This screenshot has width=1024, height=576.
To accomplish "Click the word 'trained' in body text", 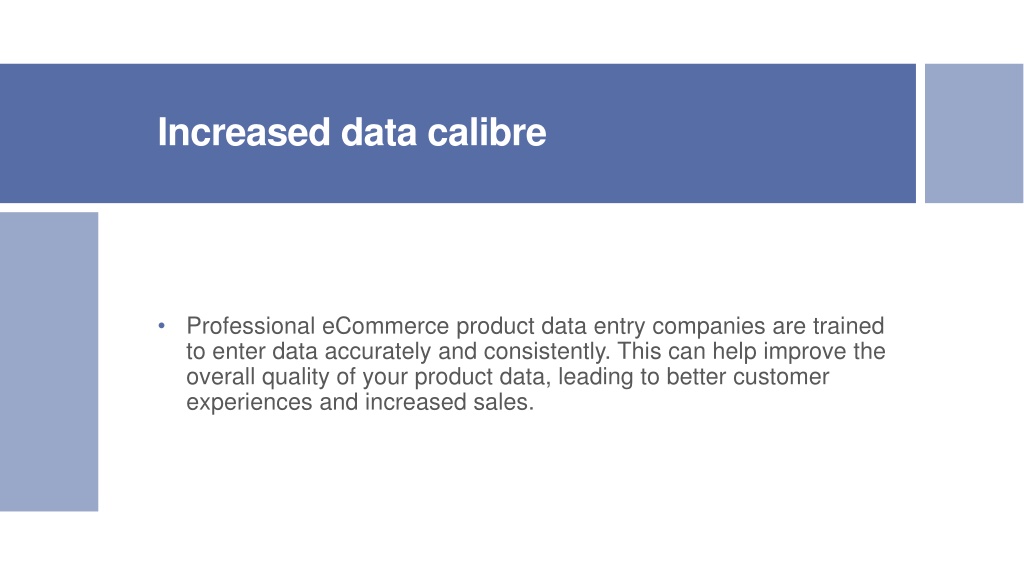I will click(x=848, y=326).
